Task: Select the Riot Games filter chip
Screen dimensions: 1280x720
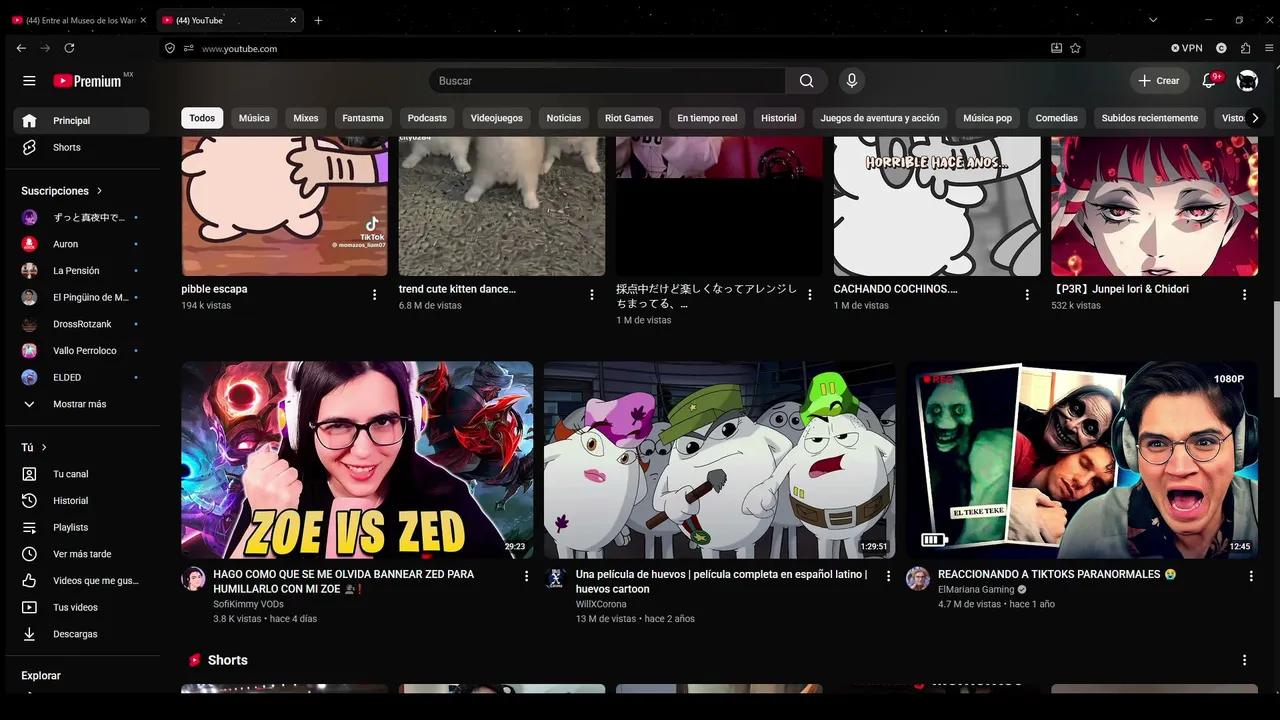Action: tap(629, 118)
